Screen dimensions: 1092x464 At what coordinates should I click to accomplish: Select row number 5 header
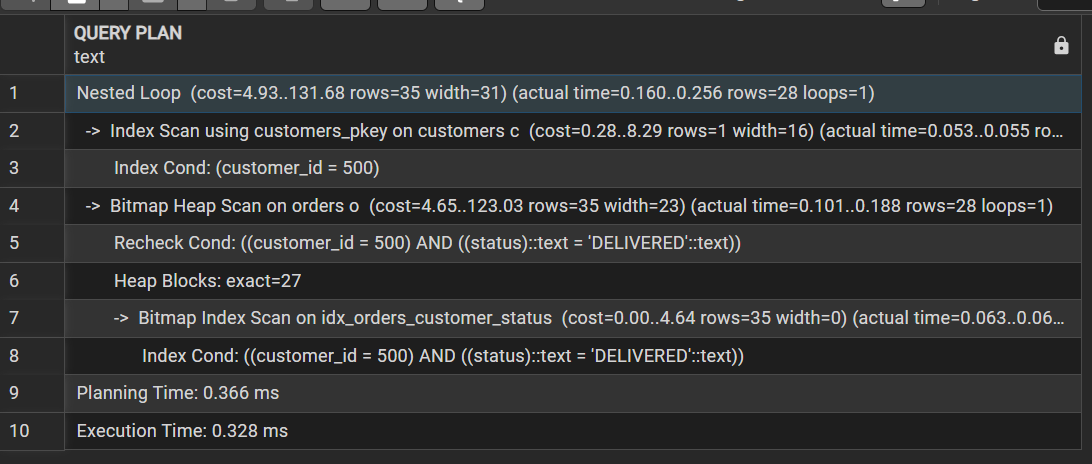pyautogui.click(x=32, y=244)
